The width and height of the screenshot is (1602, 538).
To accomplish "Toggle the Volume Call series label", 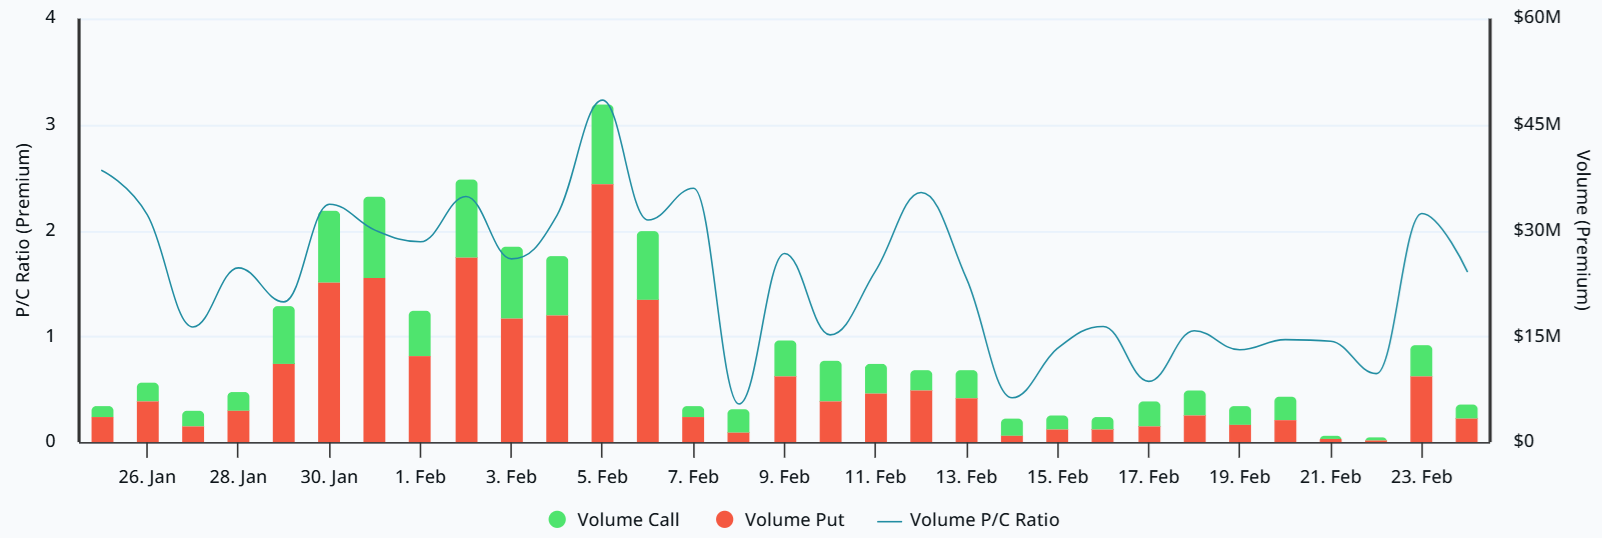I will pos(628,520).
